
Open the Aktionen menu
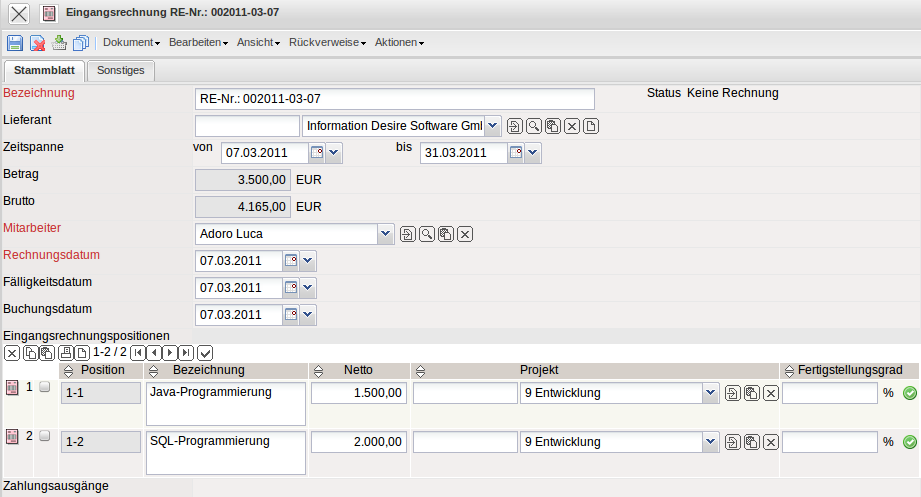coord(399,43)
